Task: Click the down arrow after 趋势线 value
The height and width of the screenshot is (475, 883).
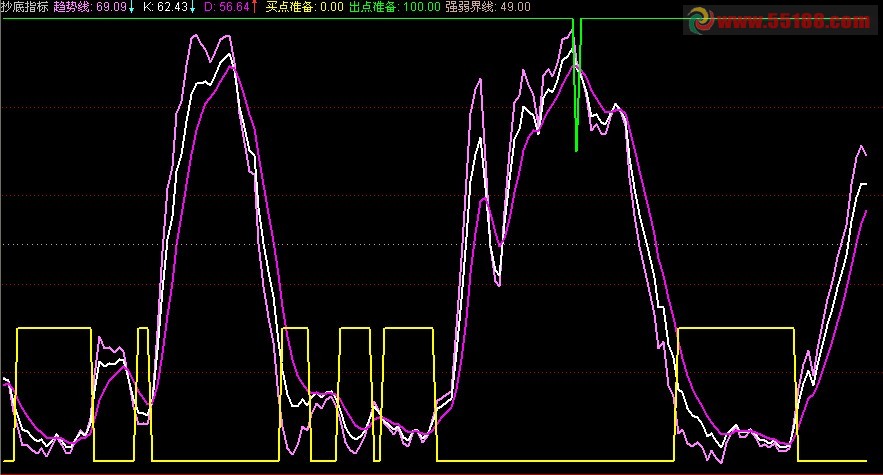Action: coord(131,7)
